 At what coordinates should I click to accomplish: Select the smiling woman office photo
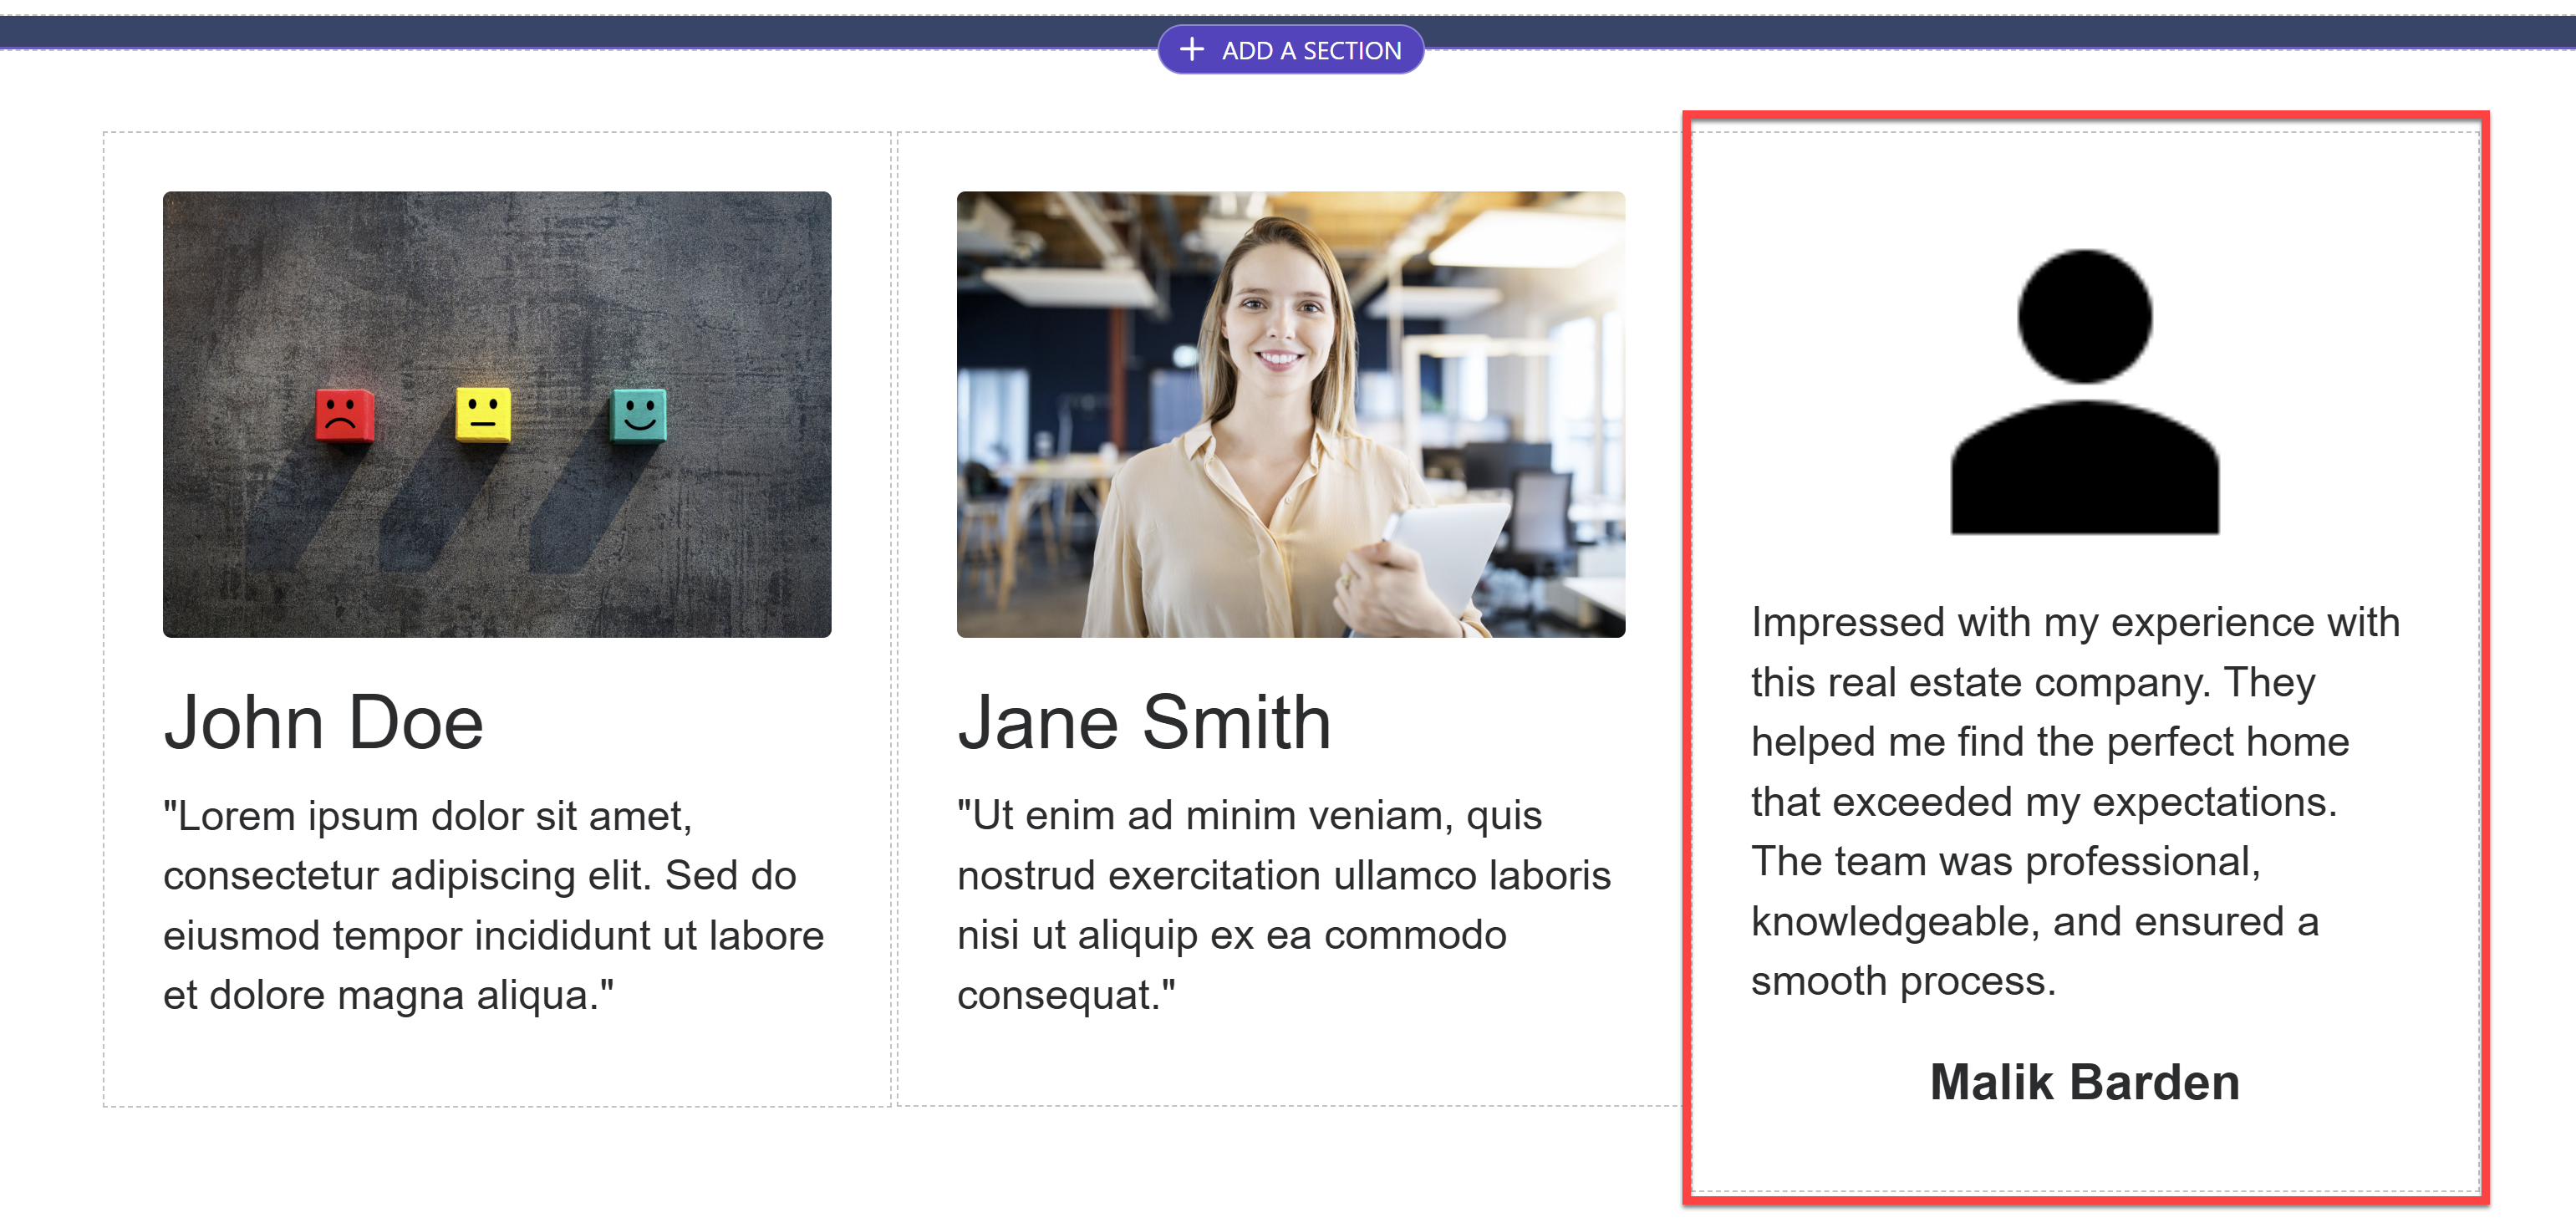coord(1291,414)
